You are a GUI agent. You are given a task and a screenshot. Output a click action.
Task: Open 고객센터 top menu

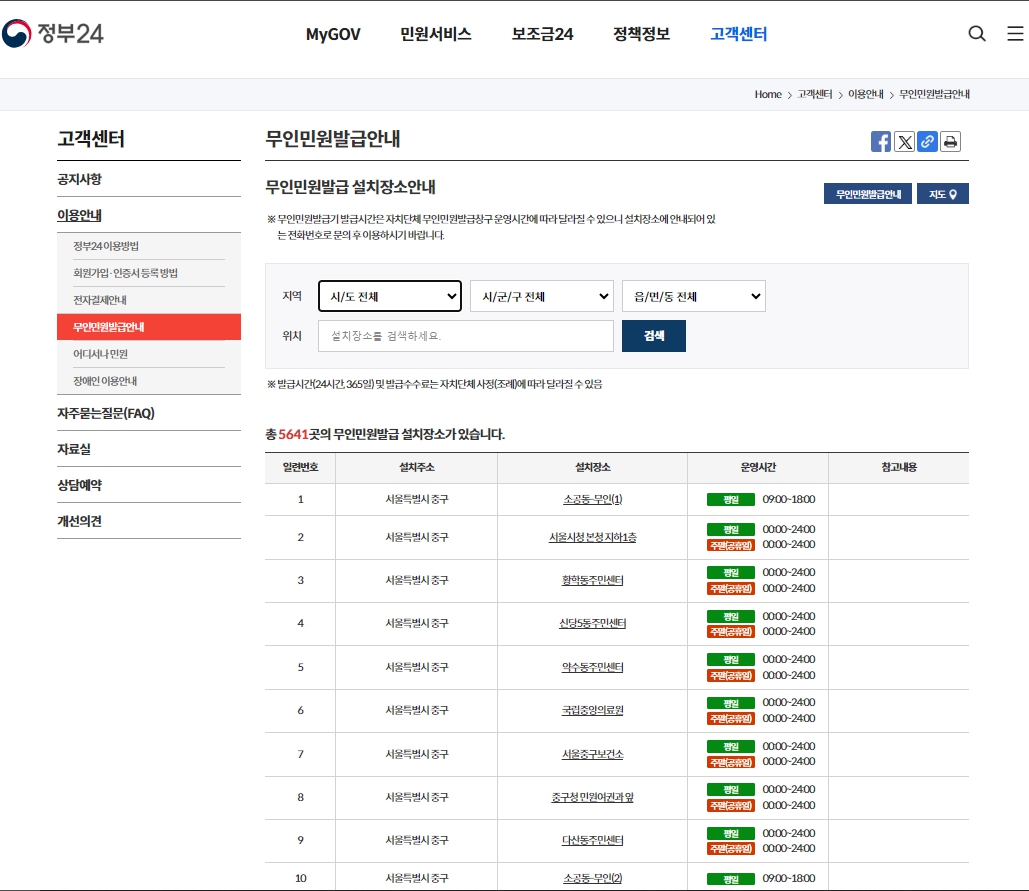click(x=738, y=34)
